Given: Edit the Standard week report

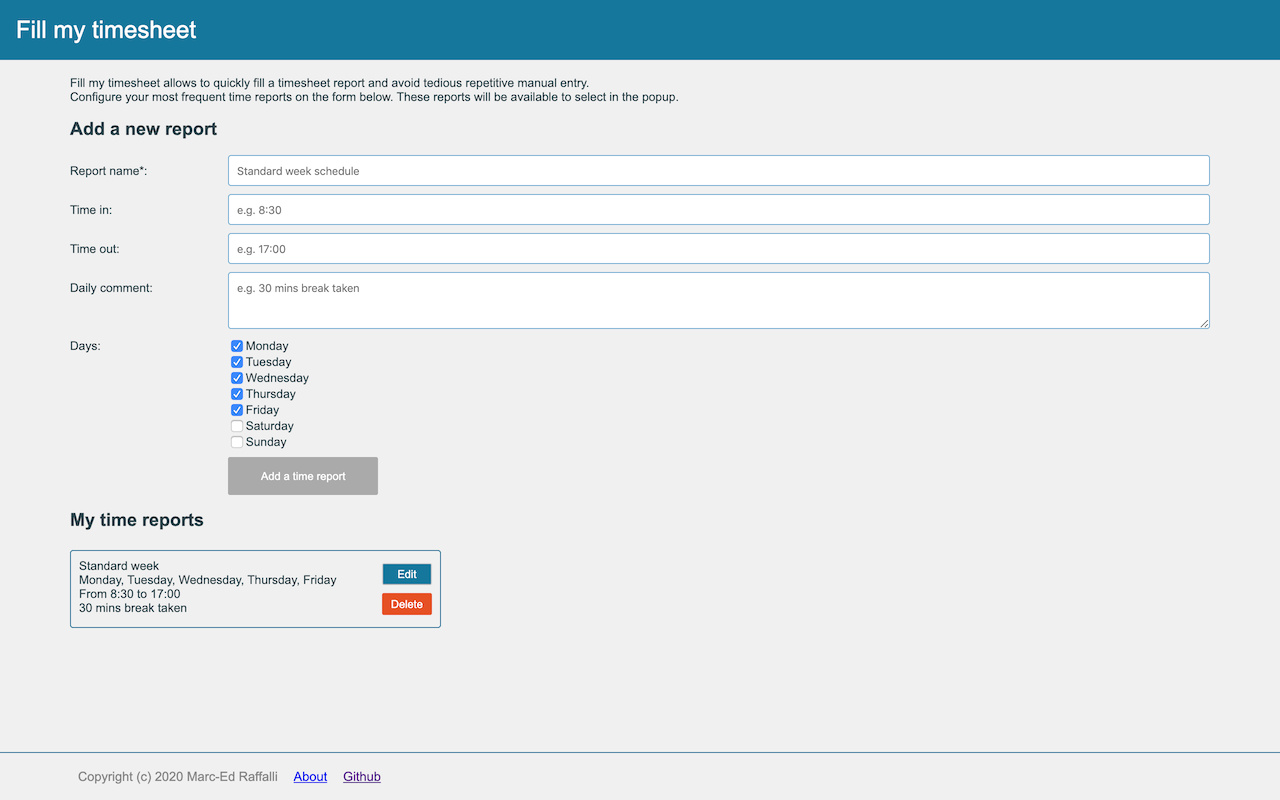Looking at the screenshot, I should (407, 574).
